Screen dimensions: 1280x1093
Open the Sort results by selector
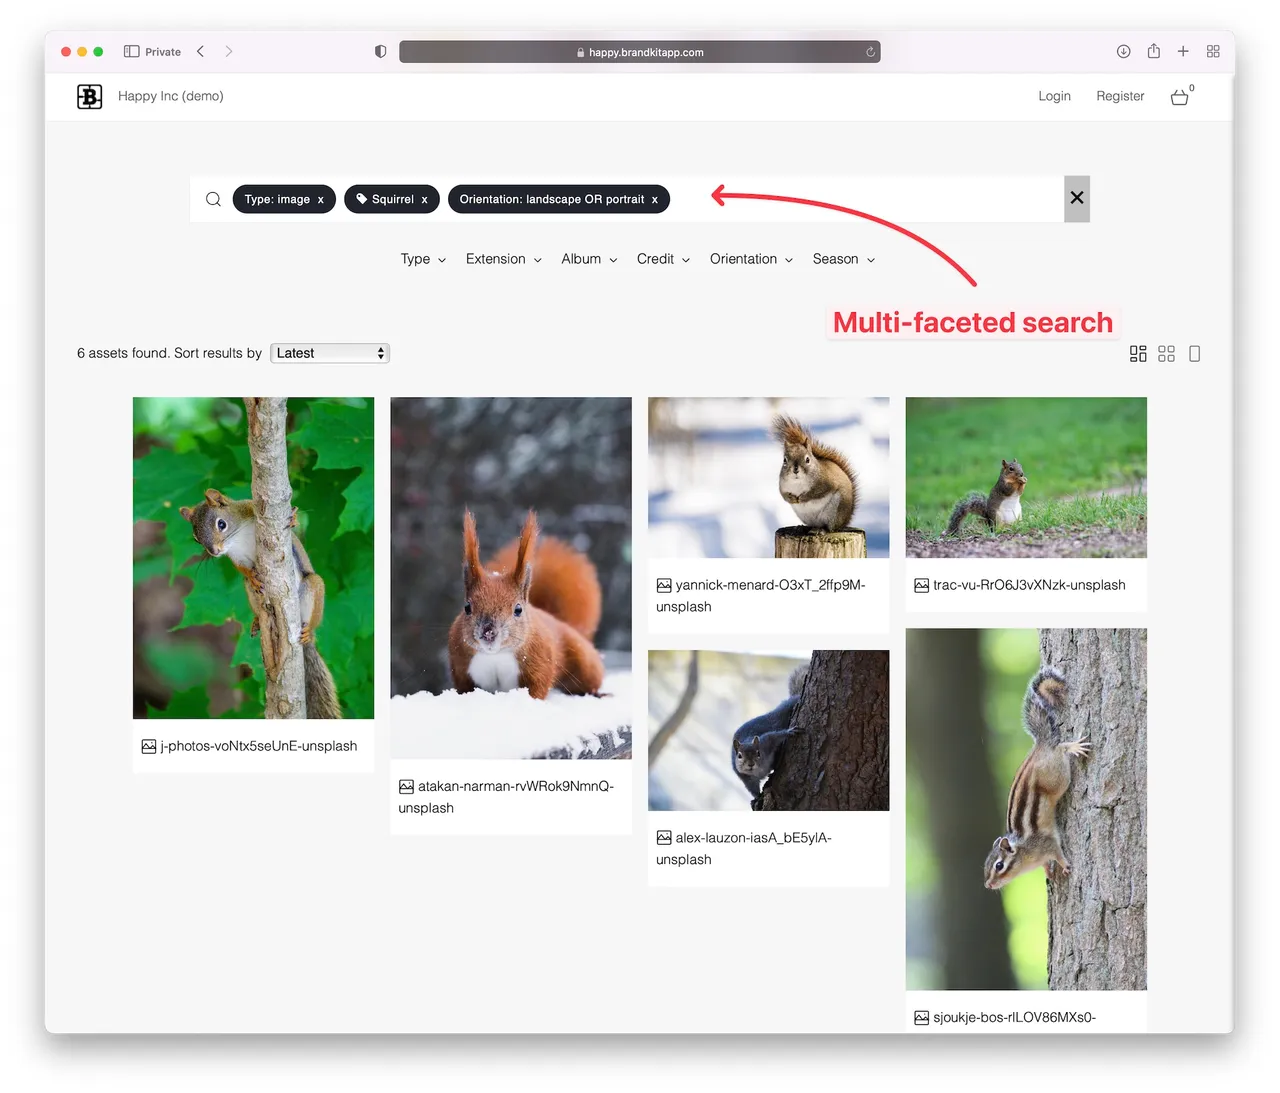[330, 353]
